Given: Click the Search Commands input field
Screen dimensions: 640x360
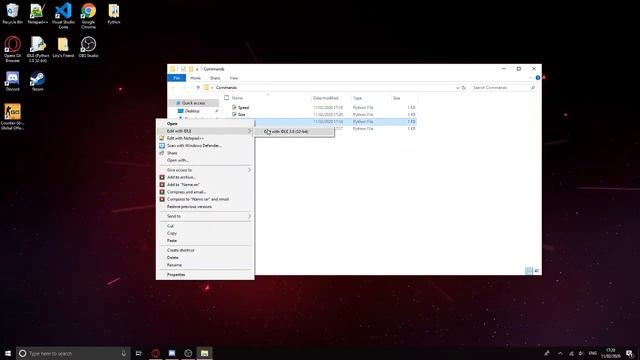Looking at the screenshot, I should tap(503, 88).
